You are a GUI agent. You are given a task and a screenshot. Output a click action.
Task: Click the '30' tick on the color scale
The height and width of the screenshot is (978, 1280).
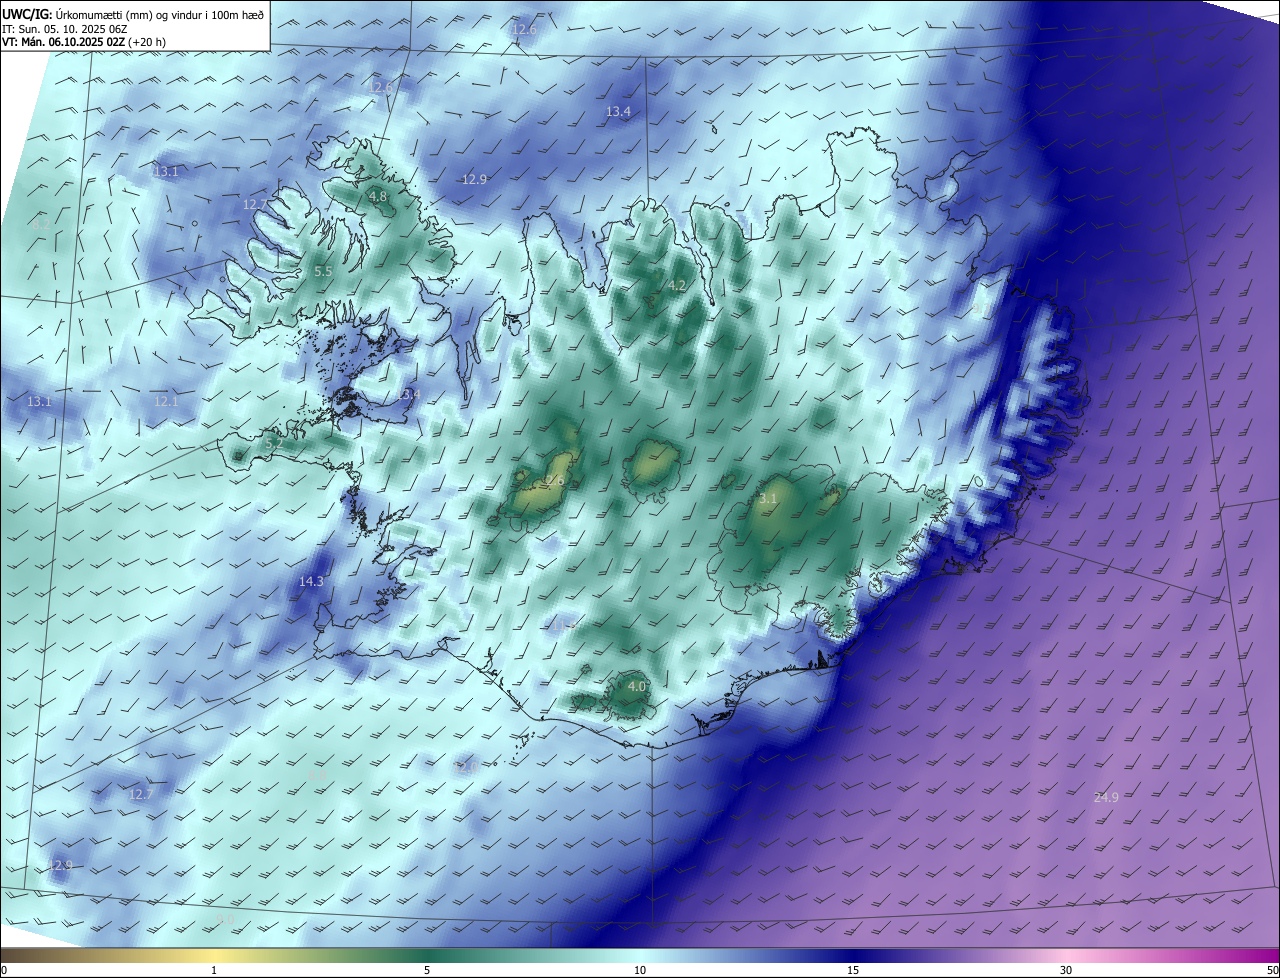click(x=1066, y=970)
